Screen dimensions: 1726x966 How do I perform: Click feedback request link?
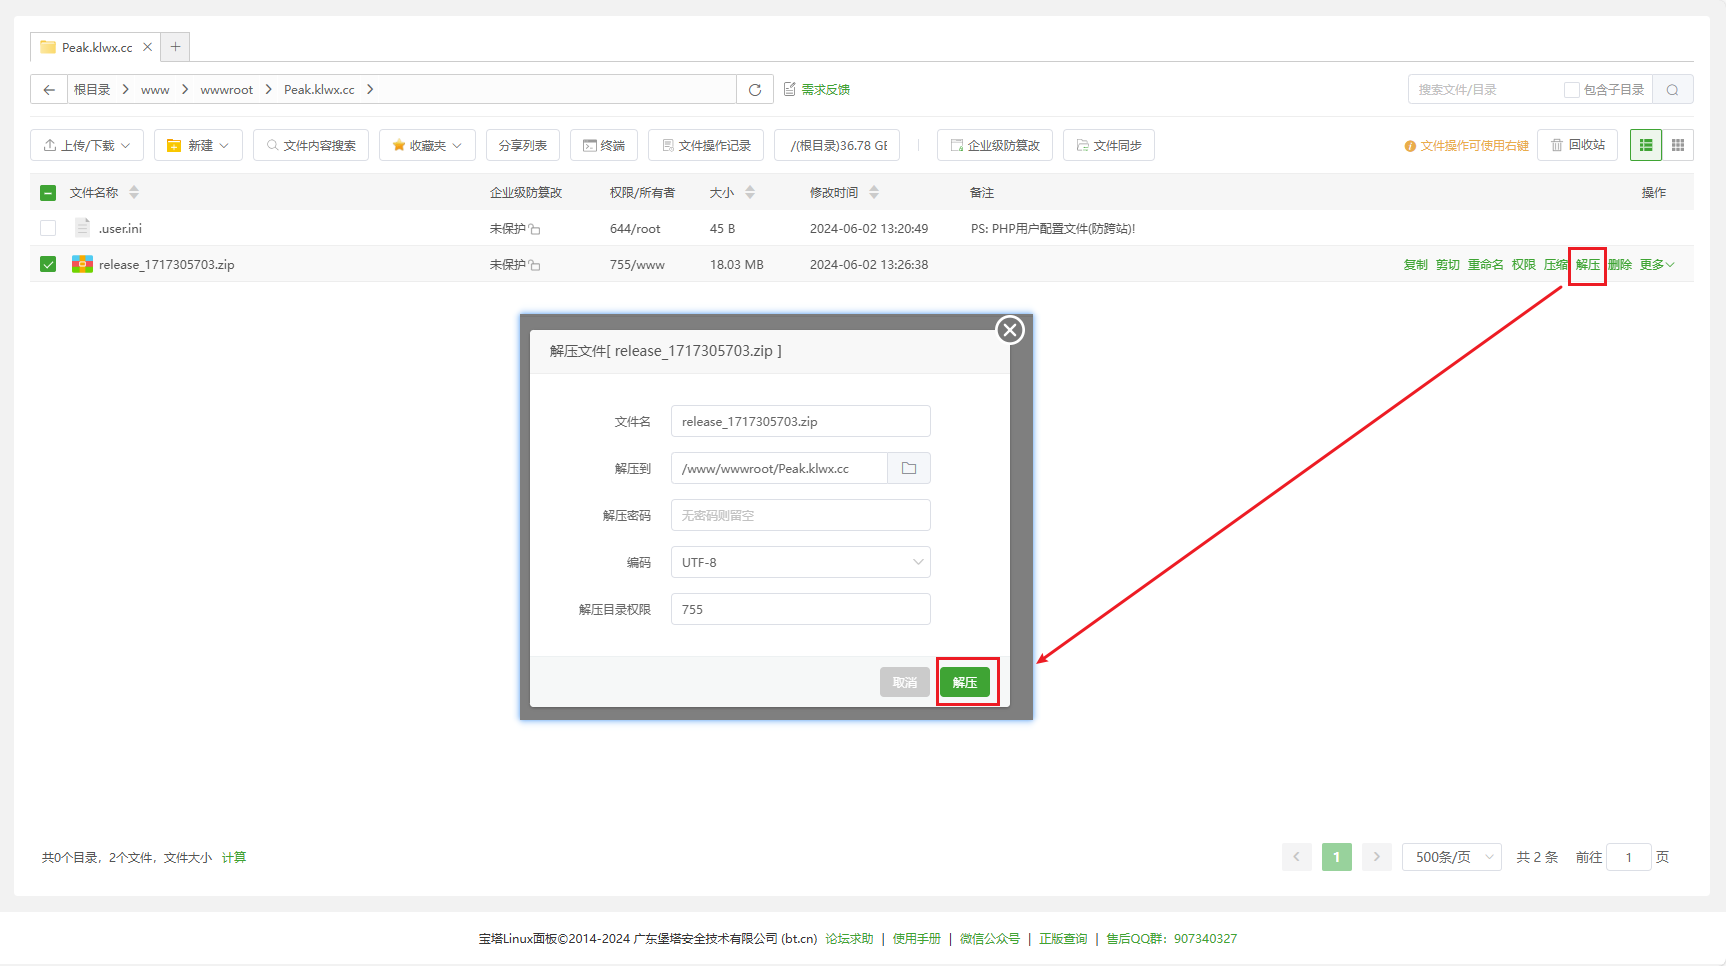coord(817,89)
